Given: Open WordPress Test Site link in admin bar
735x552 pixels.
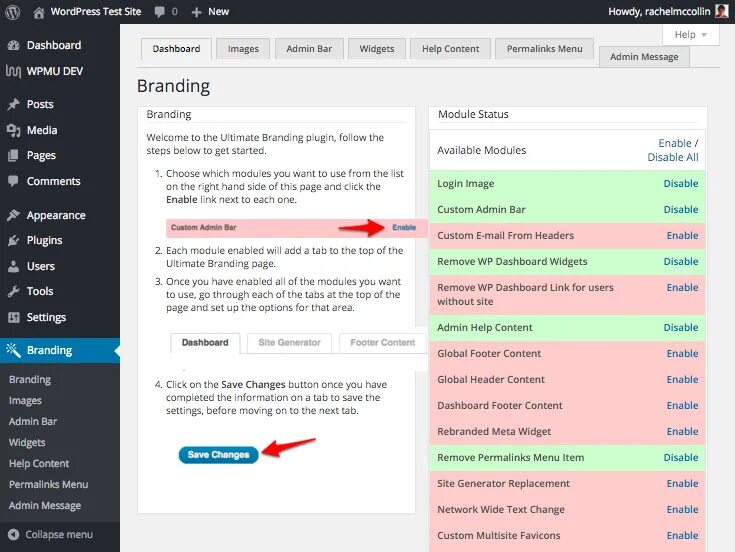Looking at the screenshot, I should tap(96, 12).
